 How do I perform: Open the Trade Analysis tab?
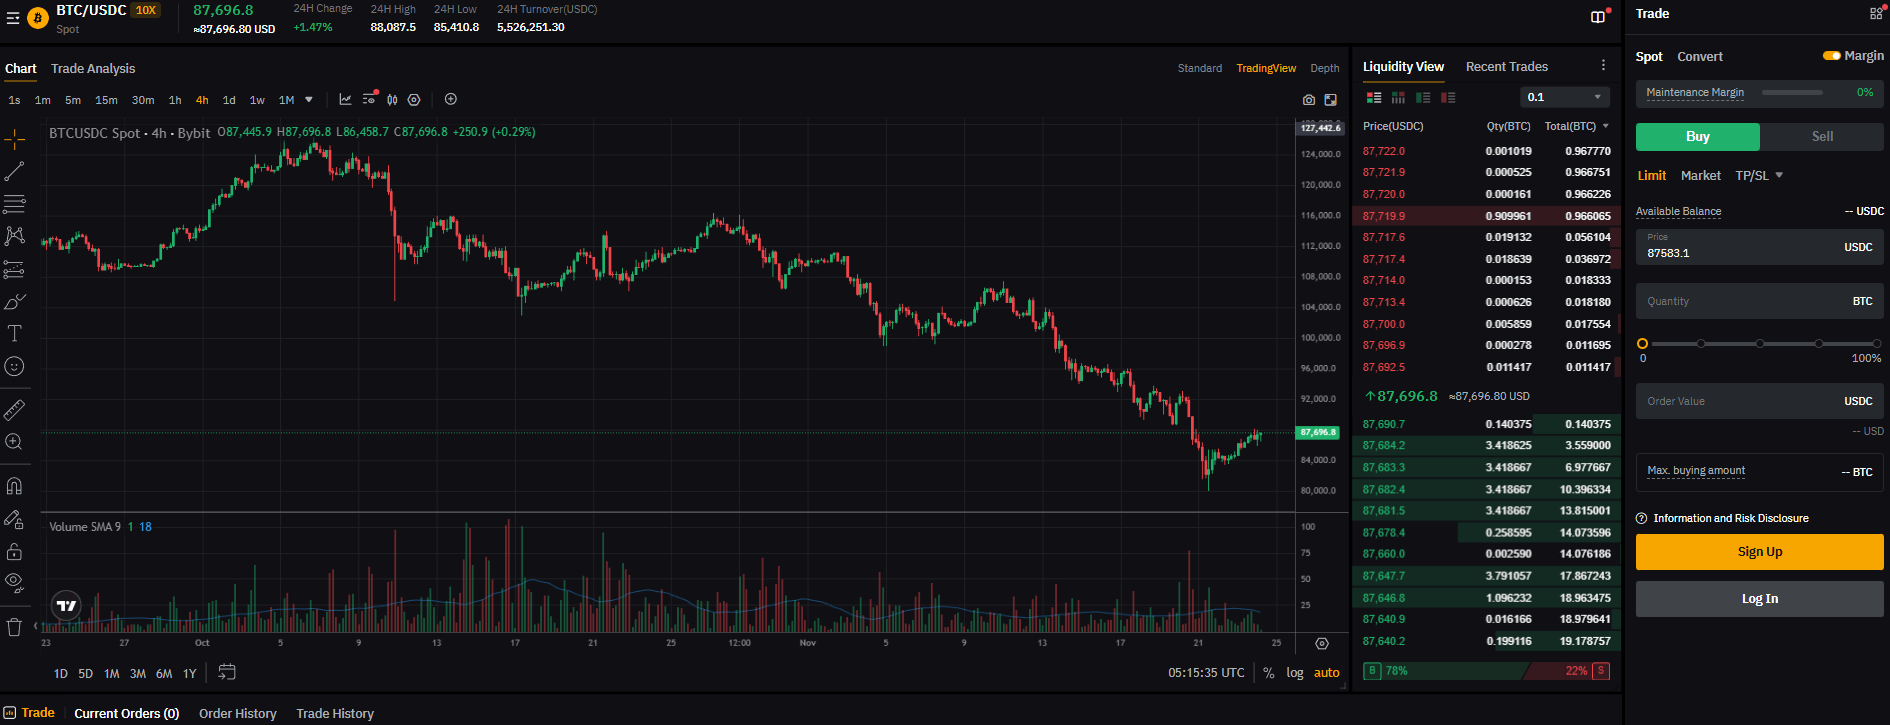pyautogui.click(x=93, y=69)
